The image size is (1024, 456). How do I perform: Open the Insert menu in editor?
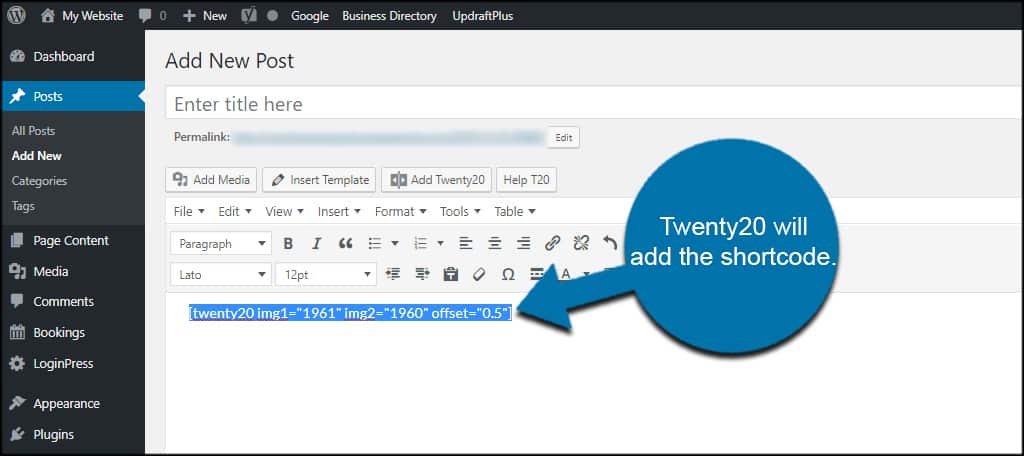339,211
